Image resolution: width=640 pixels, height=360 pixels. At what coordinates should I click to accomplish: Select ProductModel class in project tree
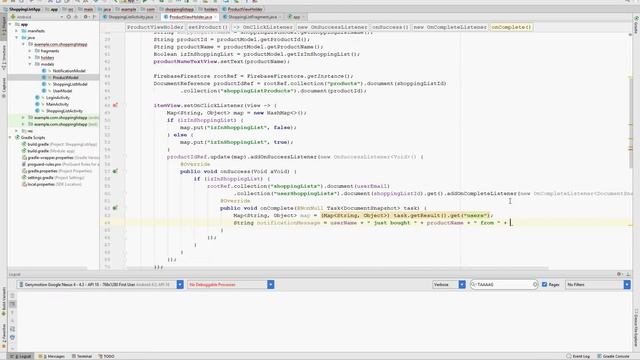pos(65,78)
